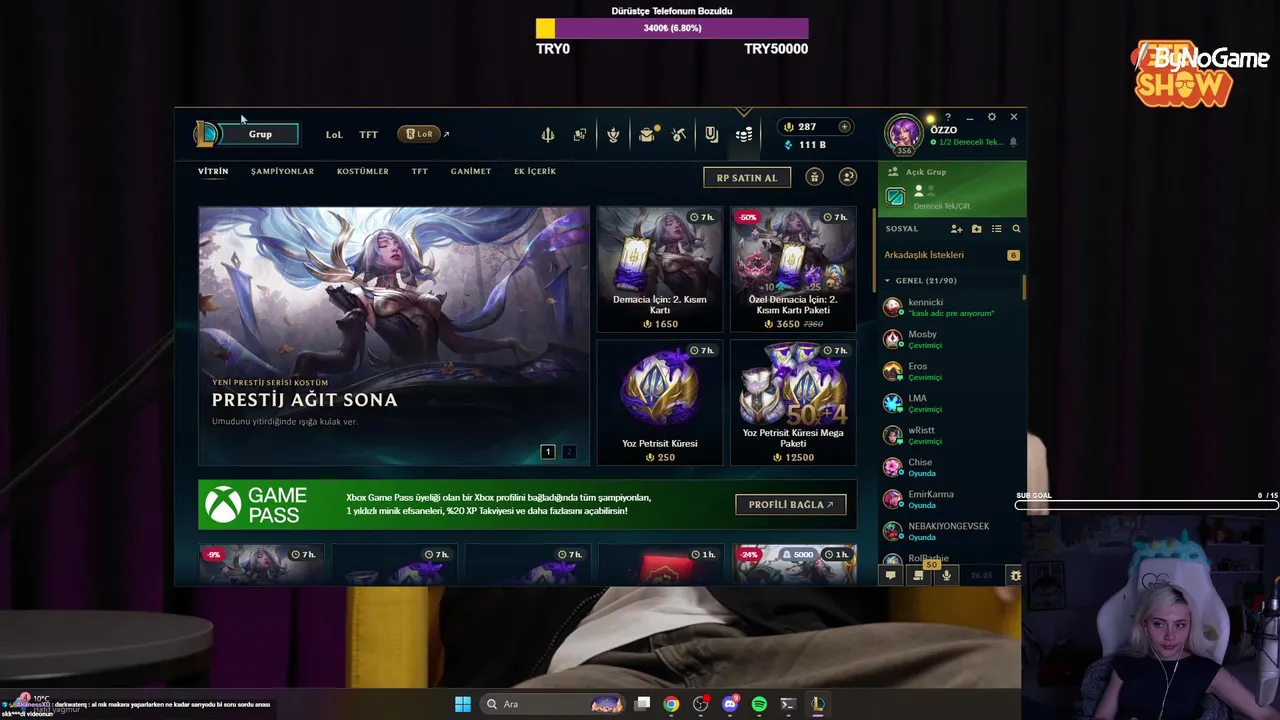The image size is (1280, 720).
Task: Open the gift center icon
Action: pos(814,177)
